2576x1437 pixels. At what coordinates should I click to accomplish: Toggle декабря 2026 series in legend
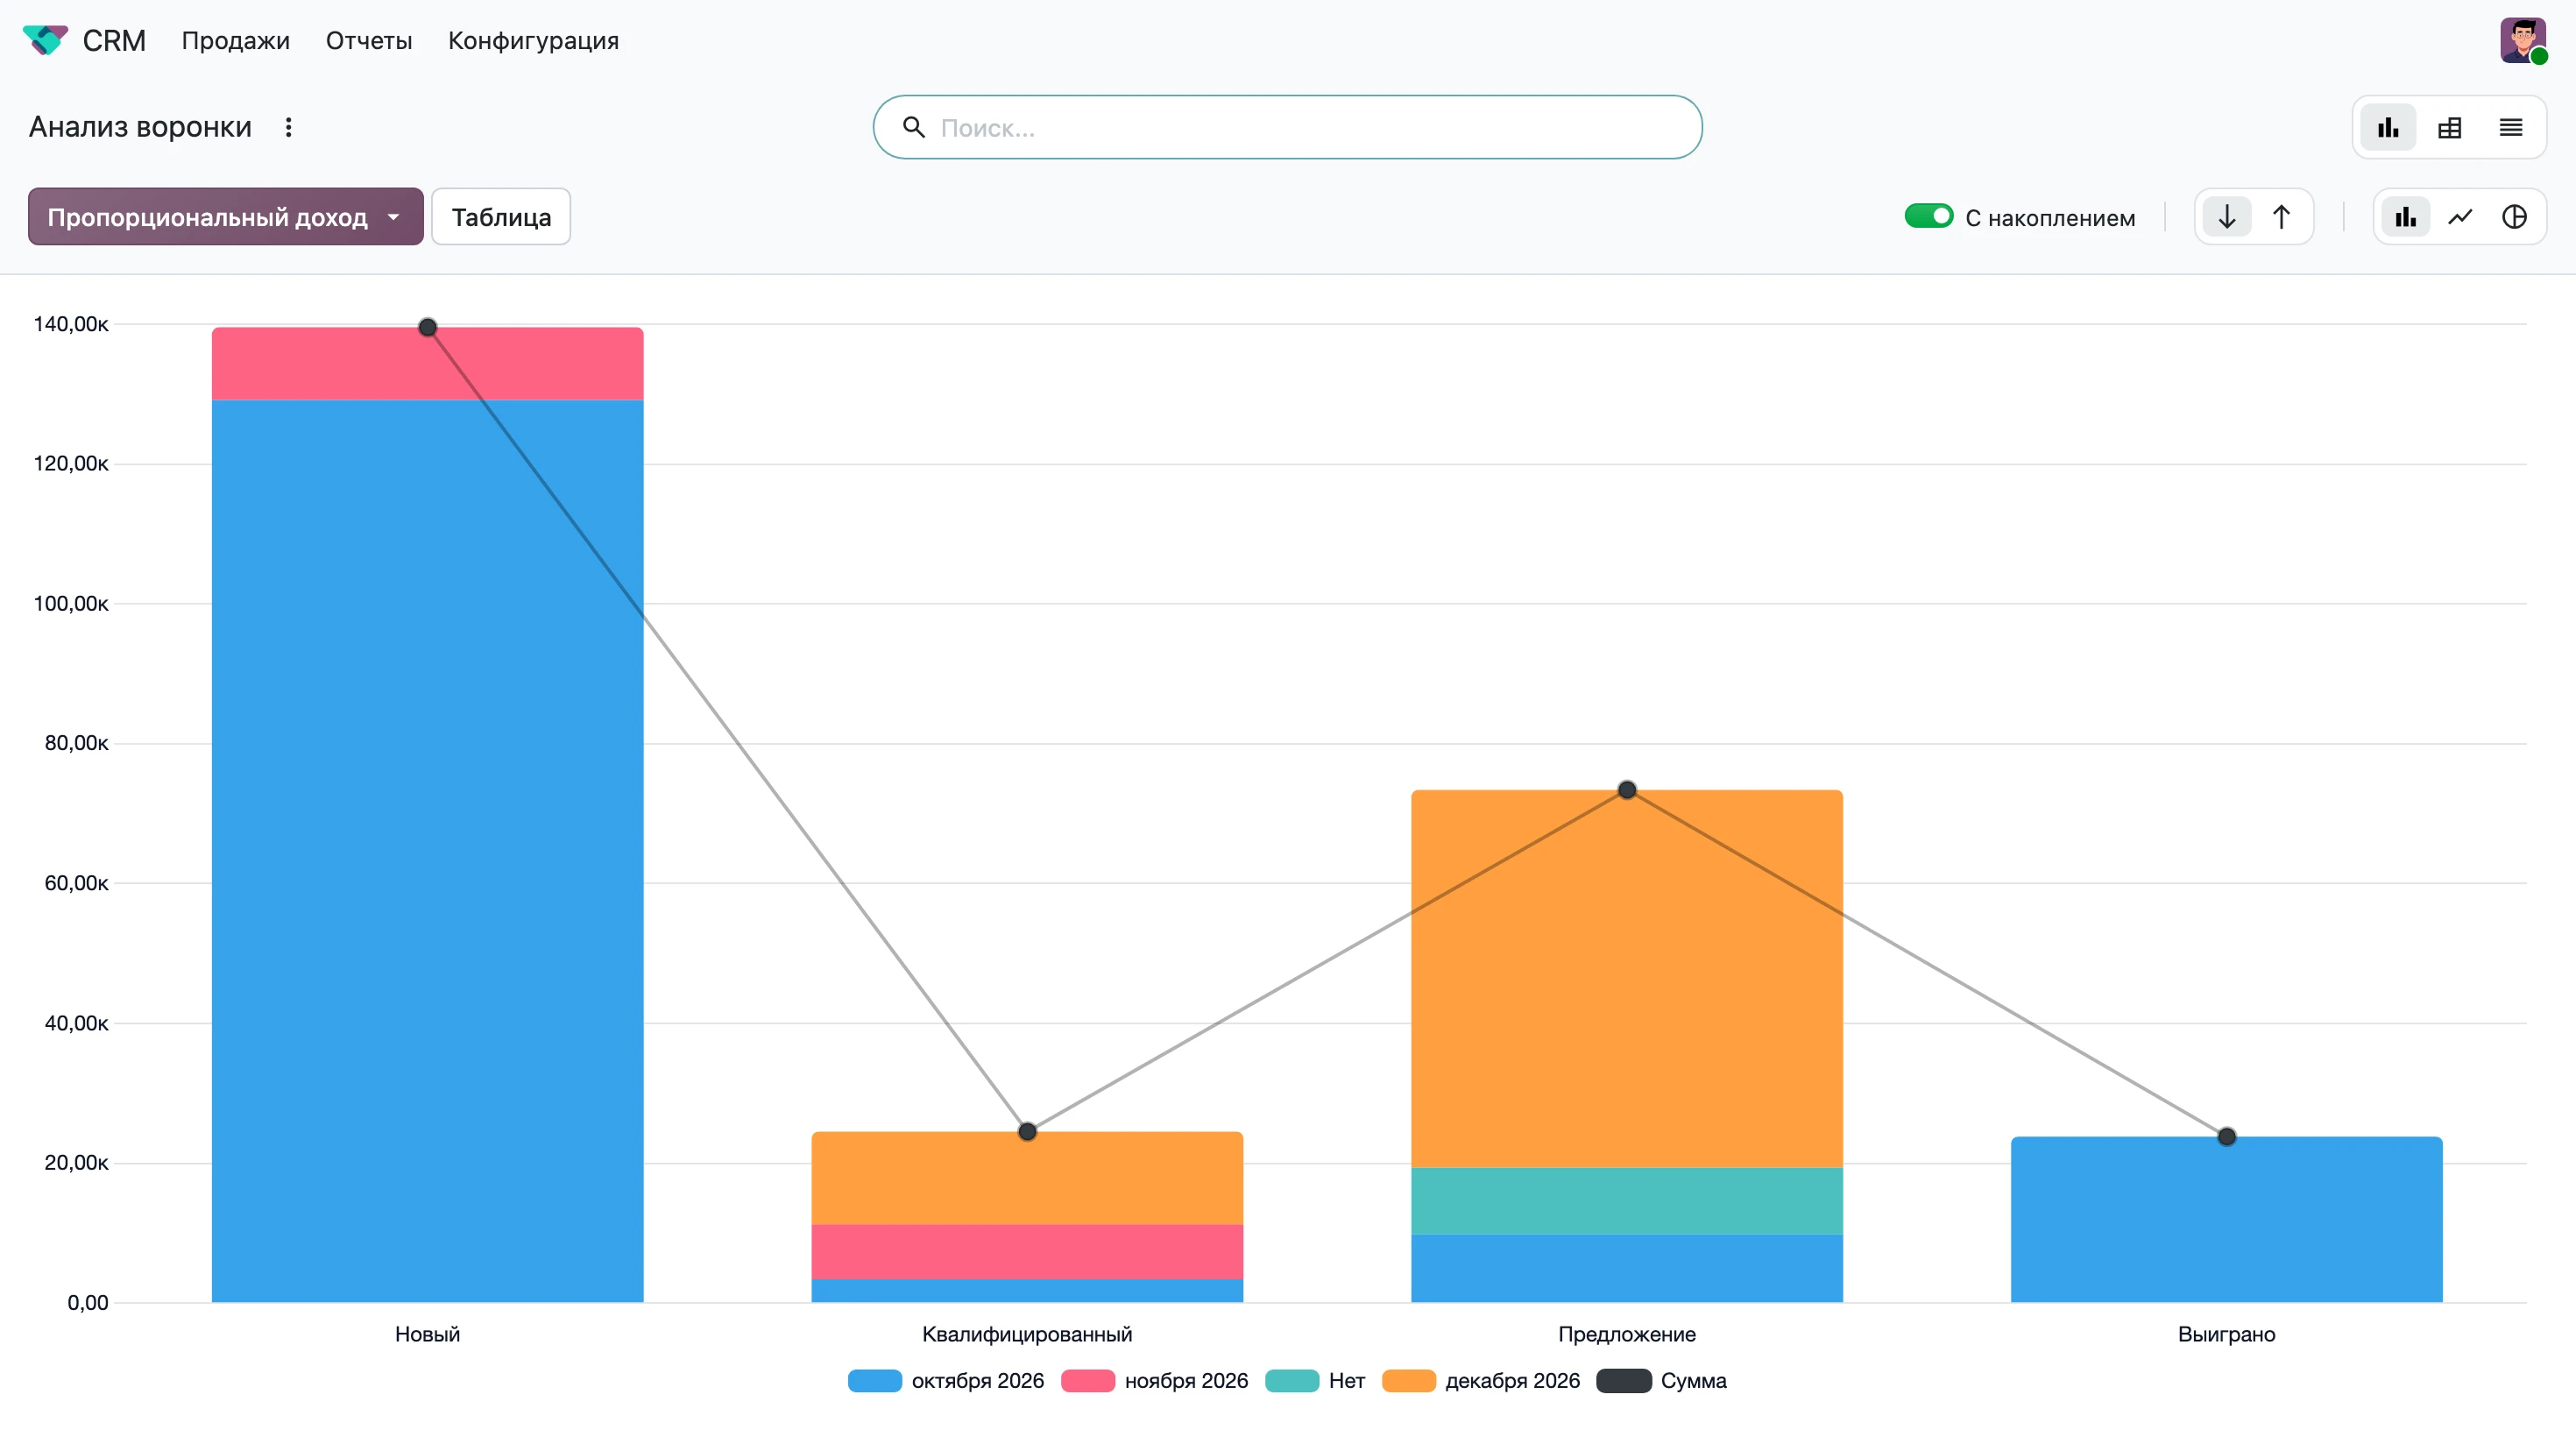[1481, 1381]
